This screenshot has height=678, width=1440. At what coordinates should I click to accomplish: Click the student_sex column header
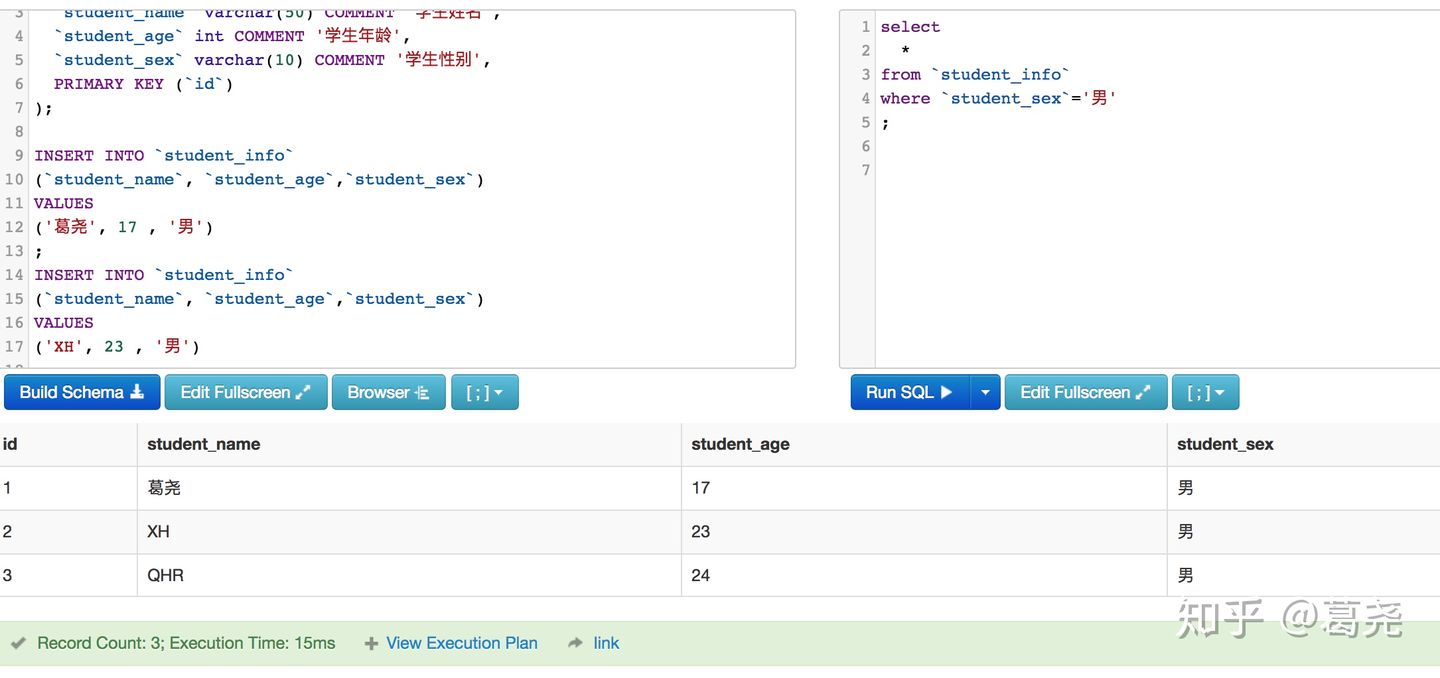point(1225,444)
